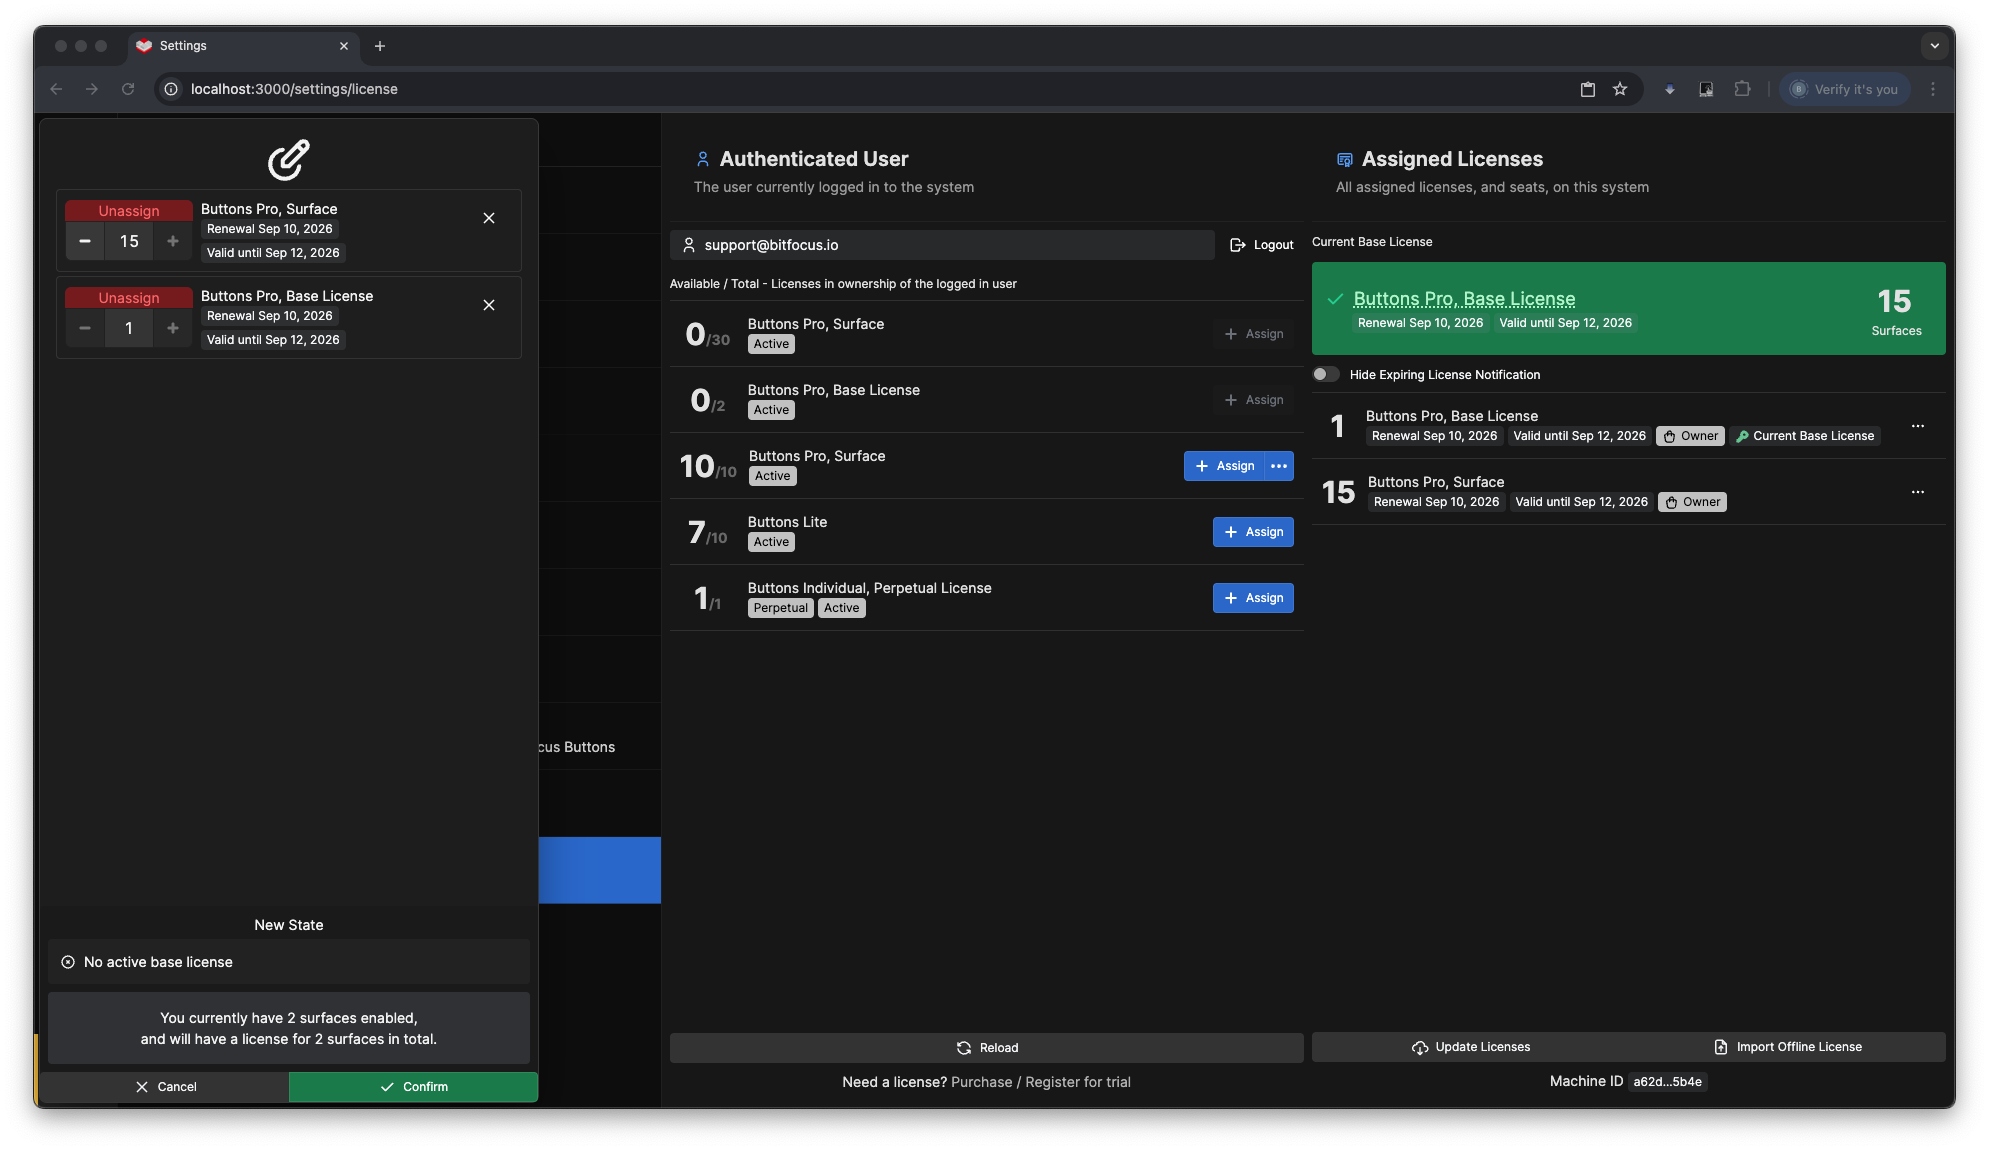Click disabled Assign for 0/30 Buttons Pro, Surface
Image resolution: width=1989 pixels, height=1150 pixels.
(1253, 334)
